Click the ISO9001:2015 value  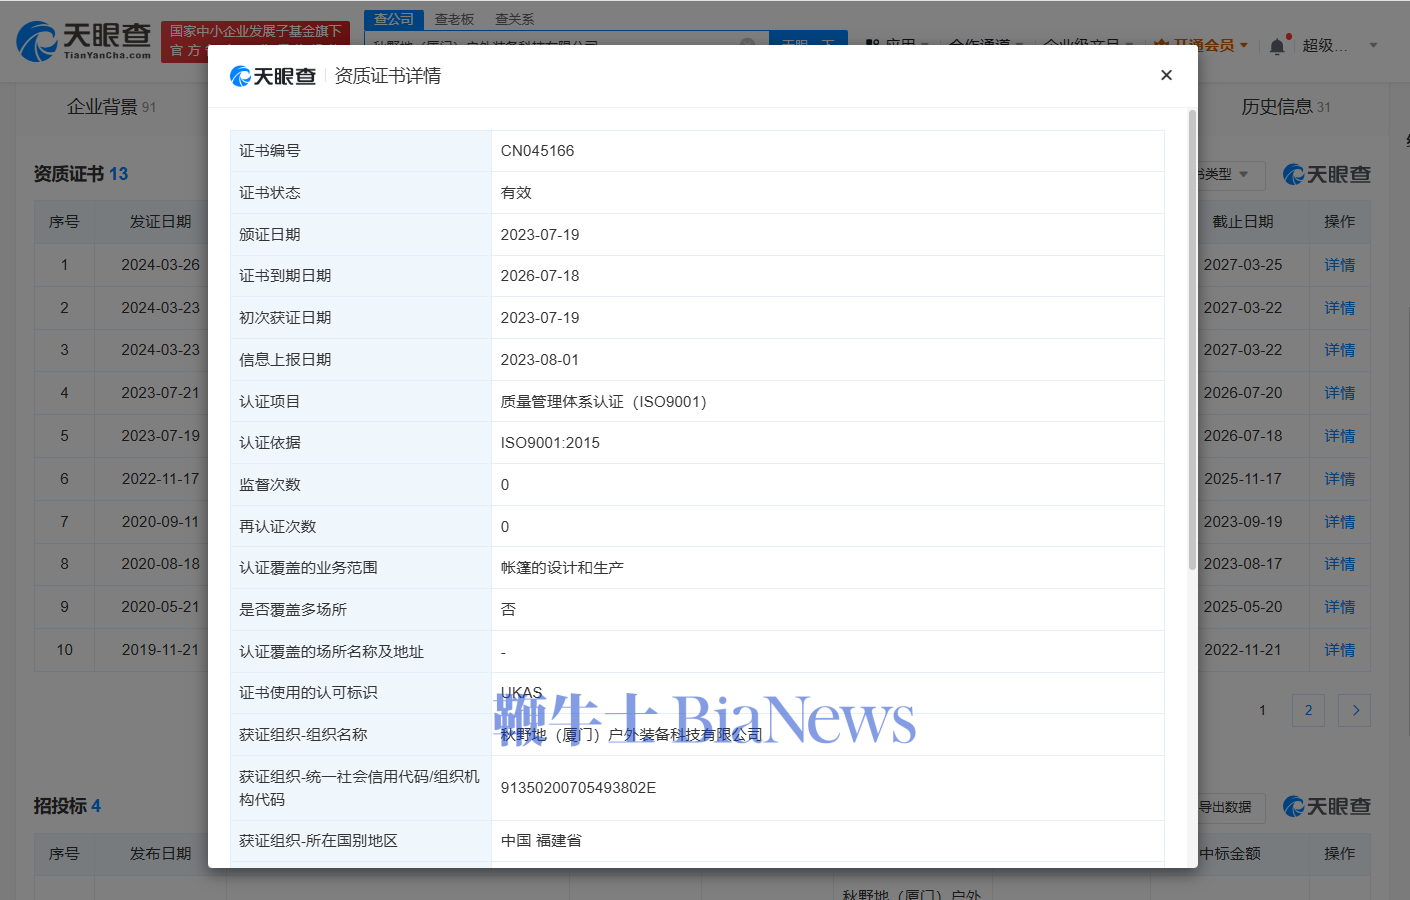click(550, 443)
